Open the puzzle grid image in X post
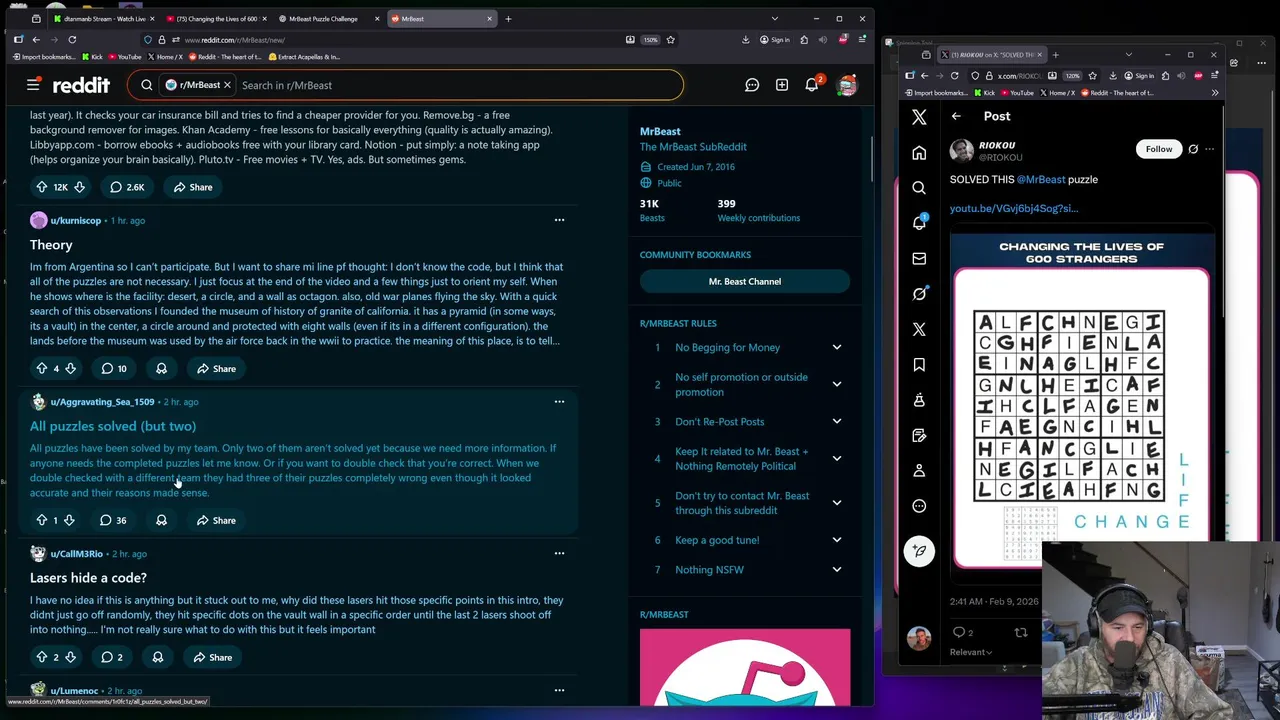This screenshot has width=1280, height=720. pos(1081,400)
